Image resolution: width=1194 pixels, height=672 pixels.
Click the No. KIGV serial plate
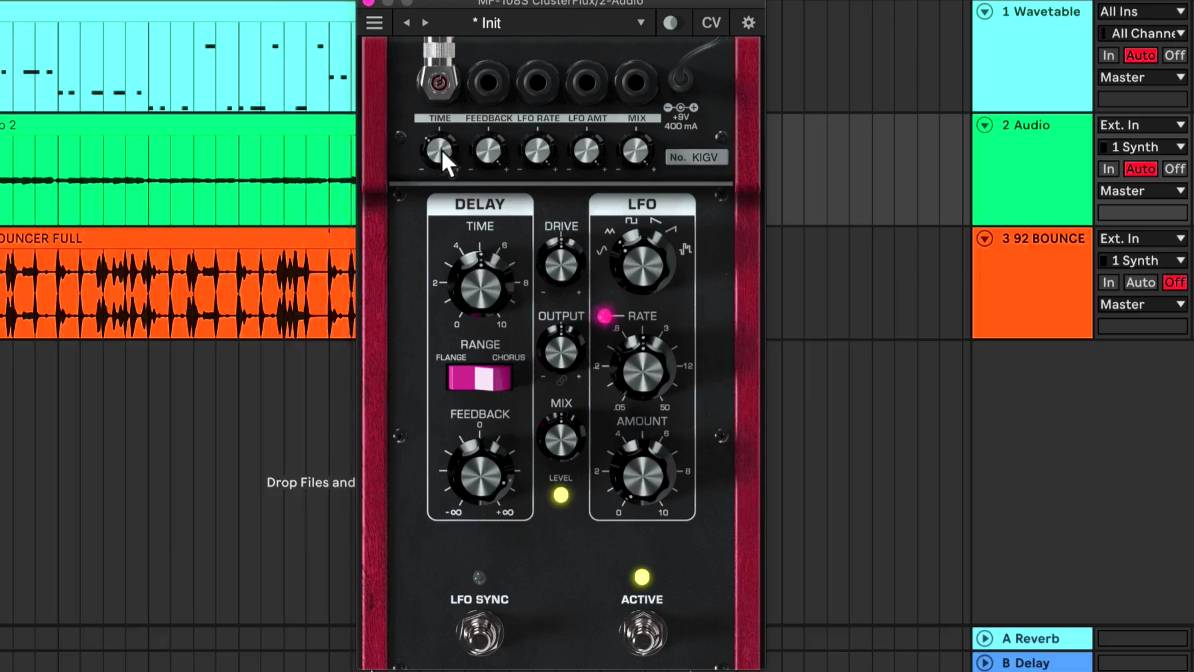697,157
